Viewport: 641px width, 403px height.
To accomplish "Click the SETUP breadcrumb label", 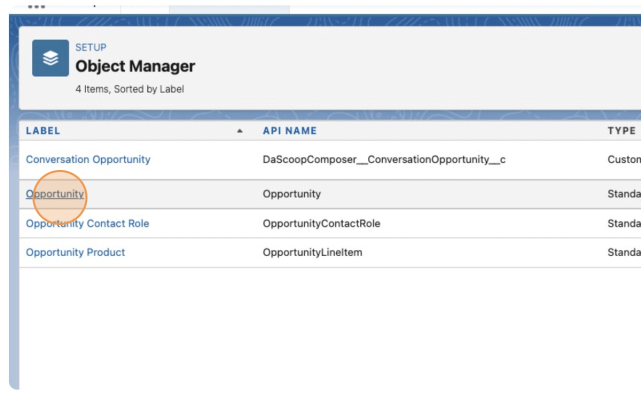I will [x=91, y=47].
